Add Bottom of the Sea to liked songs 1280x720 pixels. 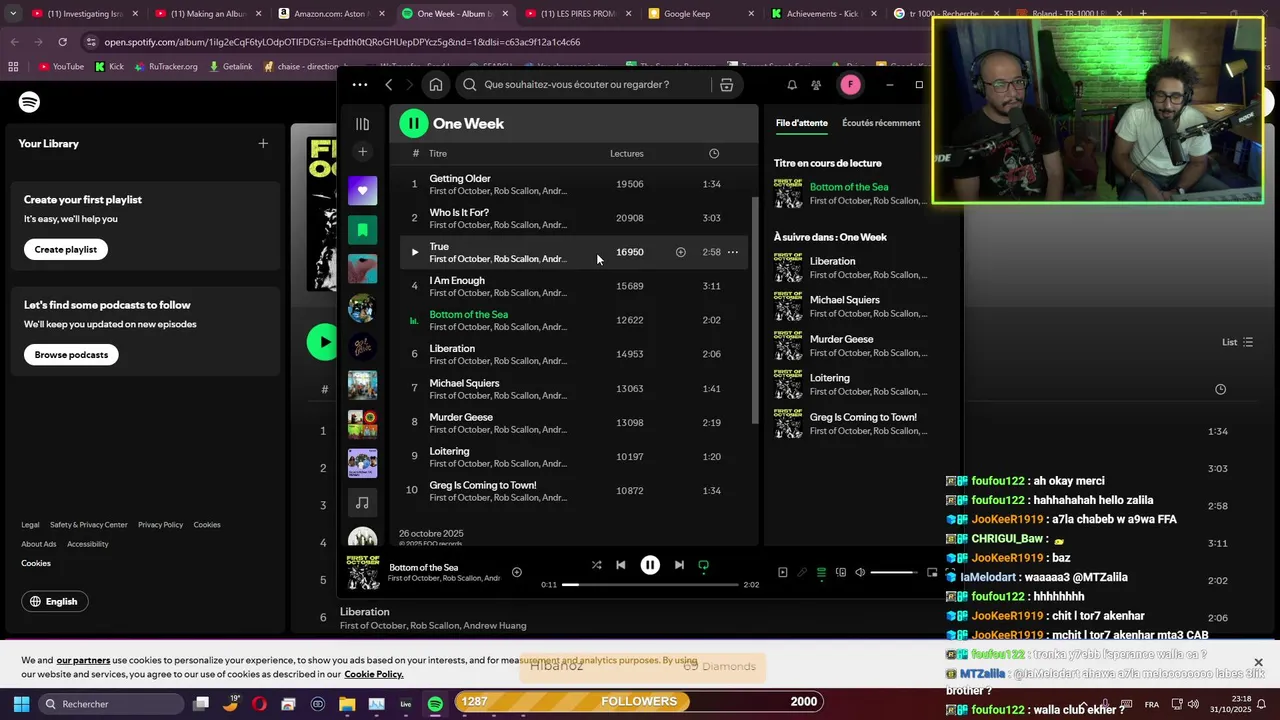tap(517, 572)
